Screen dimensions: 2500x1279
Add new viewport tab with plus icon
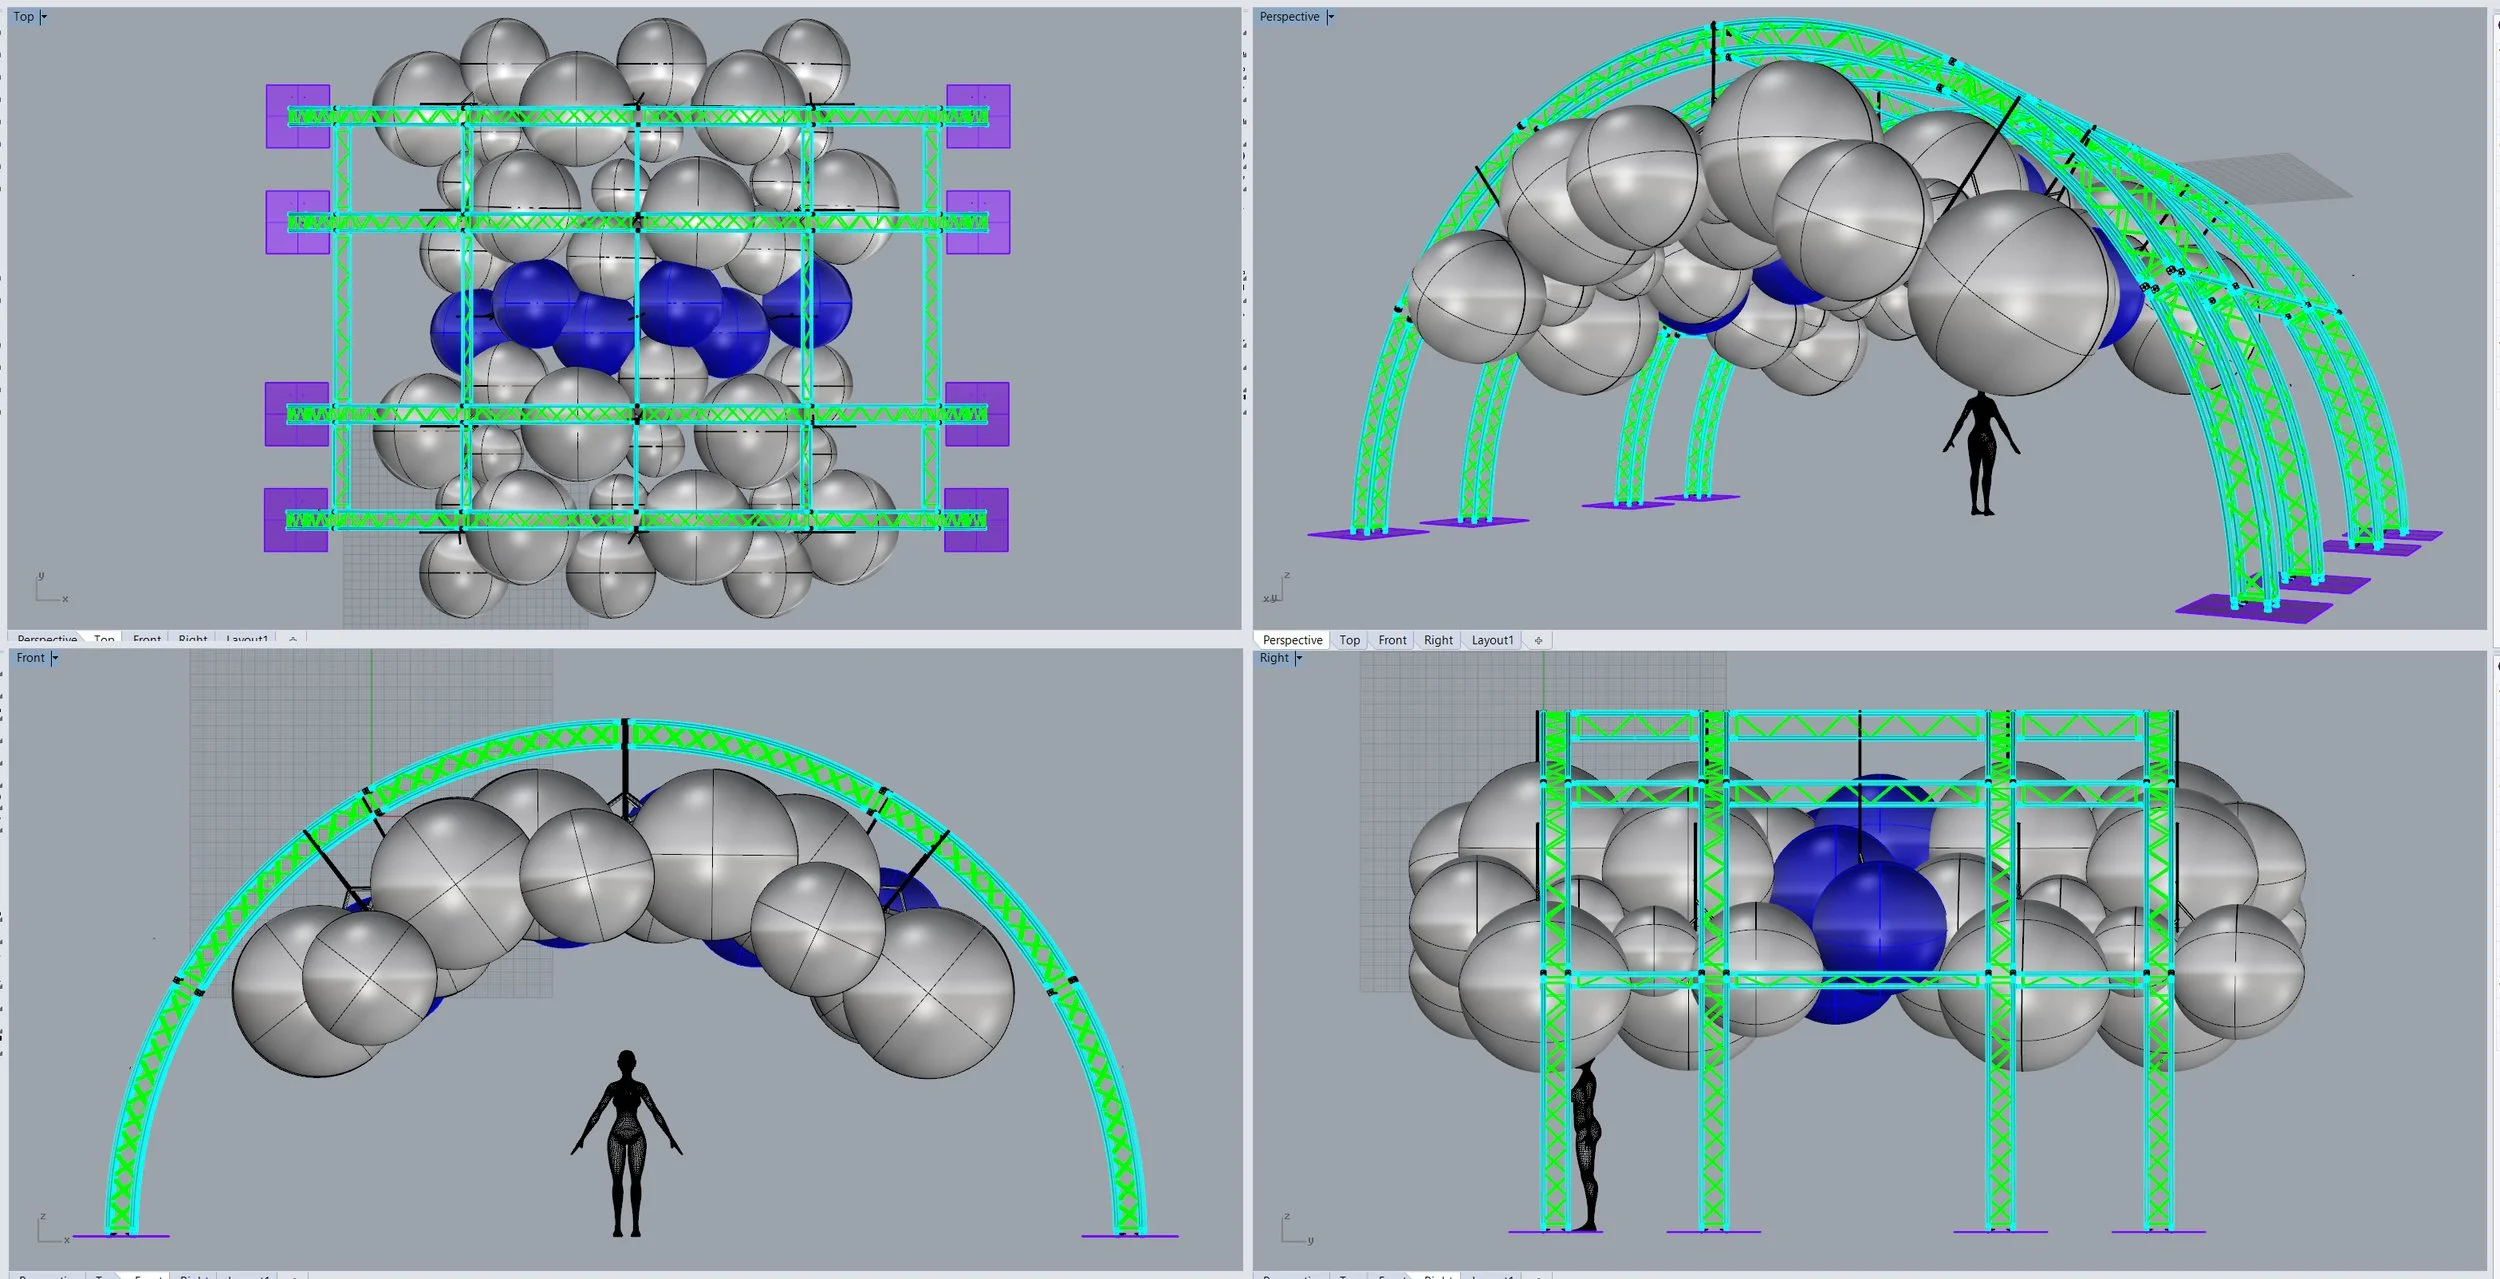click(x=1538, y=640)
